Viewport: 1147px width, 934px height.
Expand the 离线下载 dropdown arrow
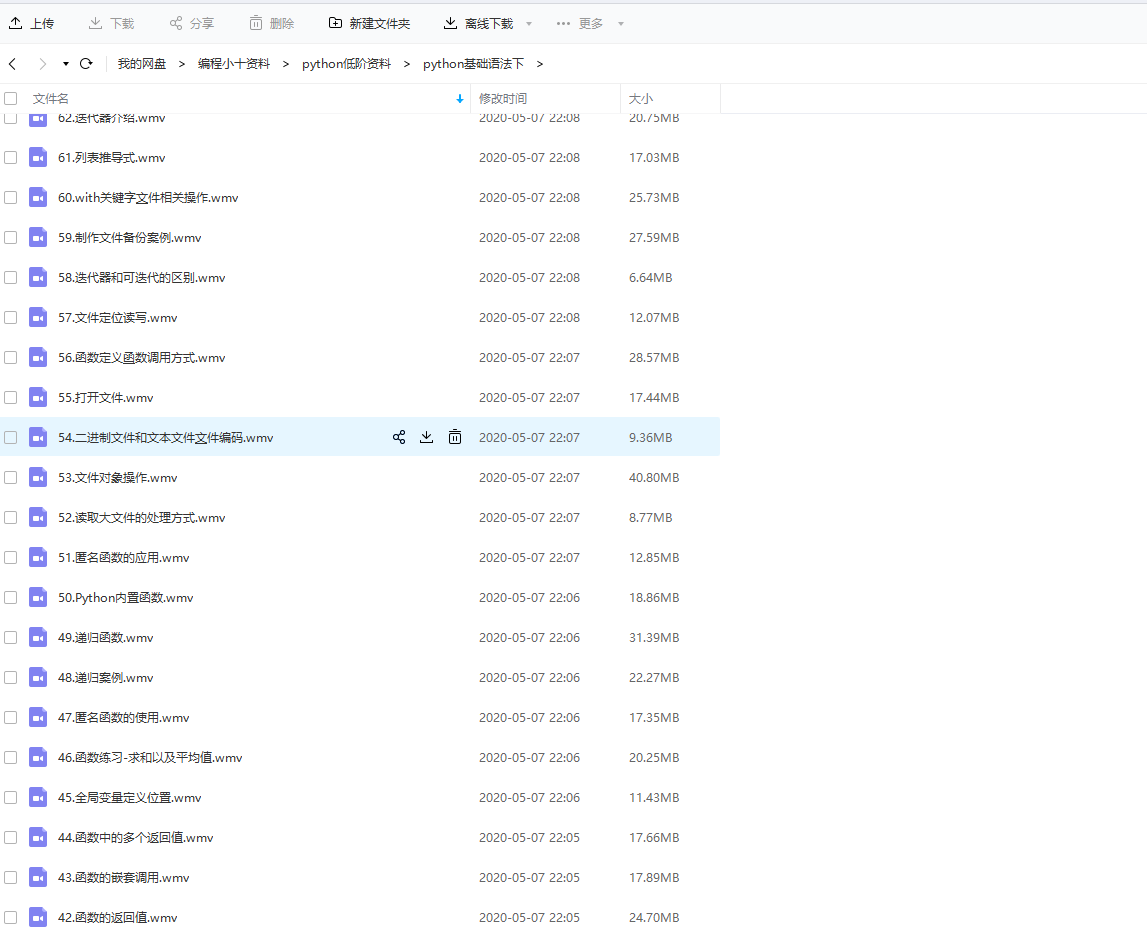point(529,23)
